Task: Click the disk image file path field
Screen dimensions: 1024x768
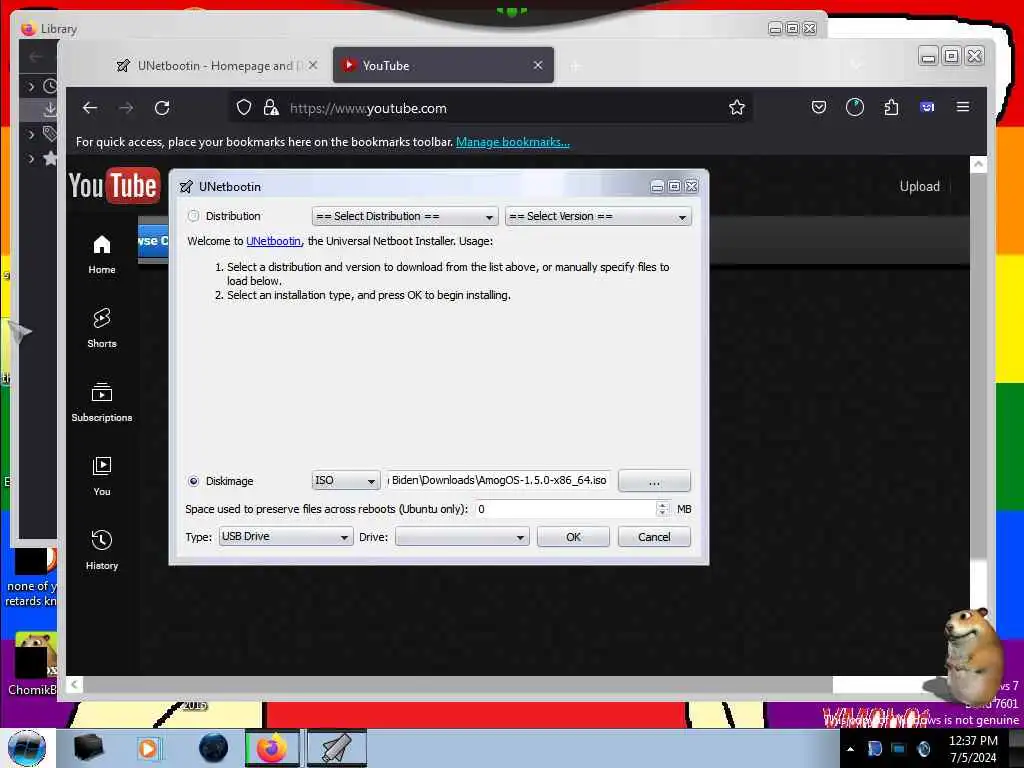Action: coord(500,481)
